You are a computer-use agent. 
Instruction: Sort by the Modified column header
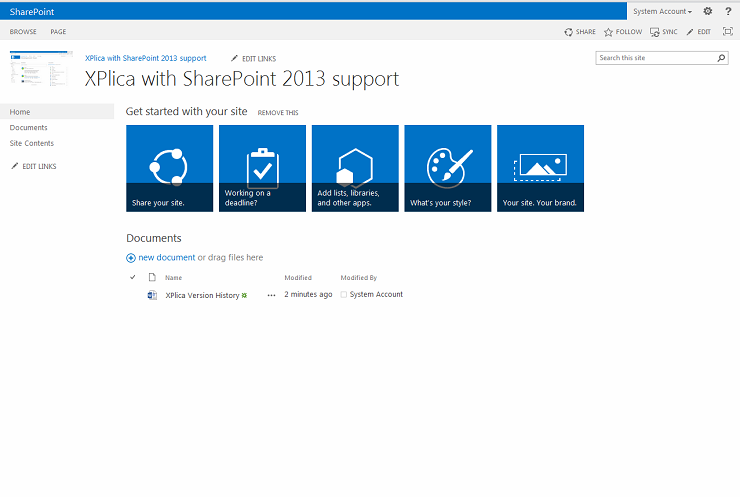[298, 278]
